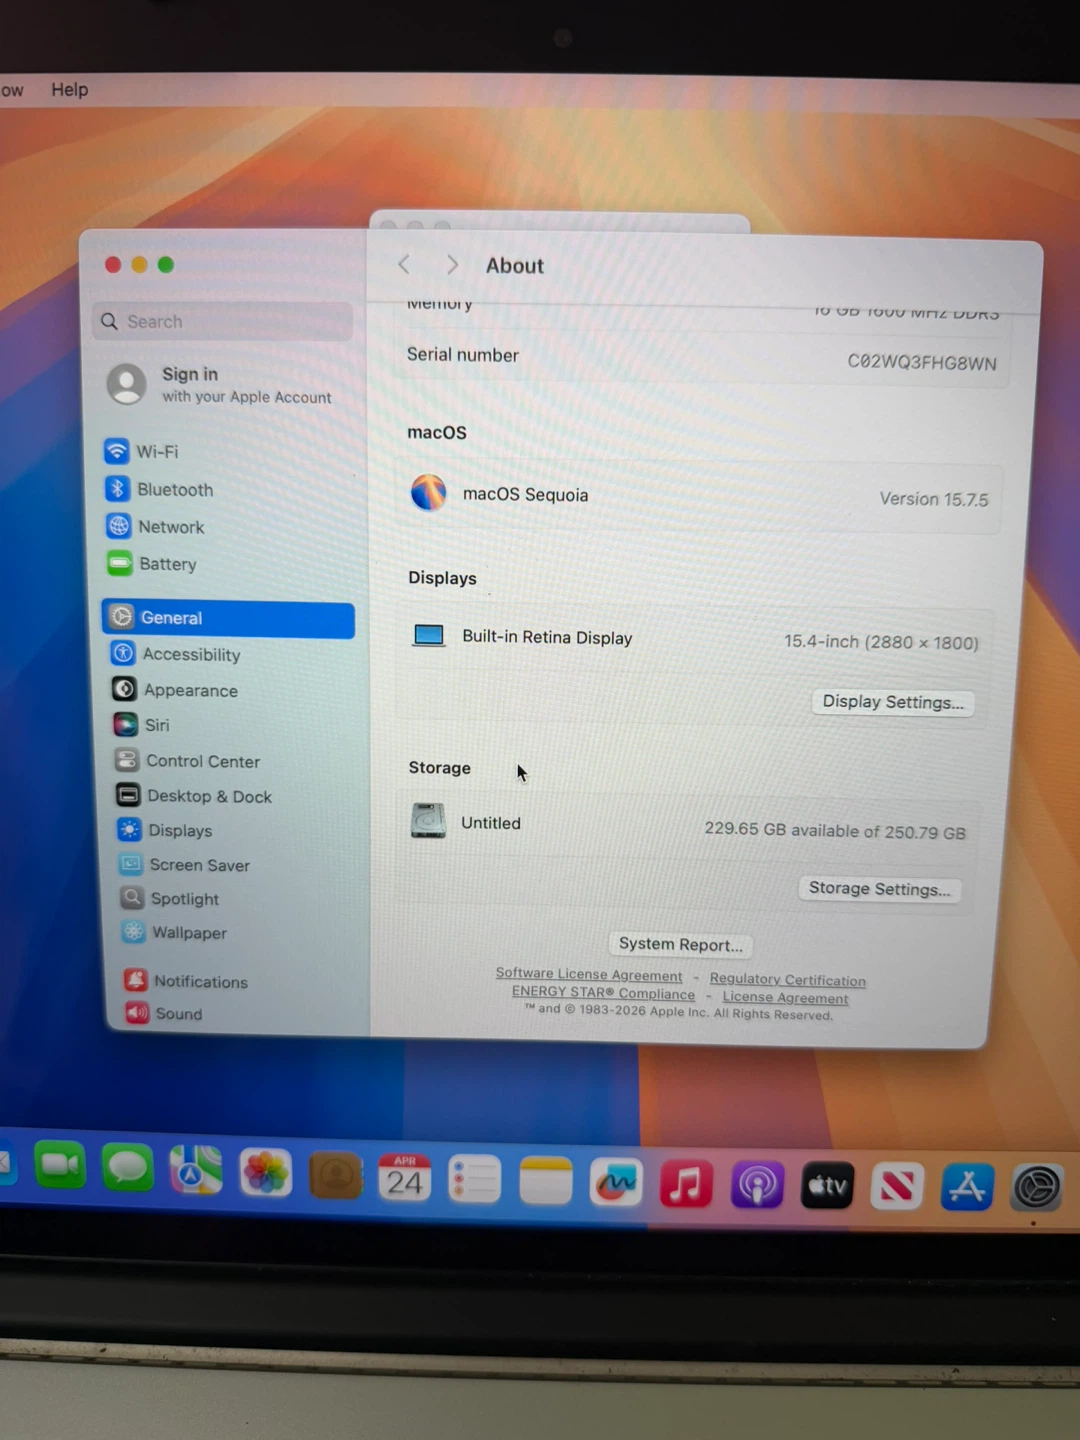Click the Display Settings button

pyautogui.click(x=893, y=702)
